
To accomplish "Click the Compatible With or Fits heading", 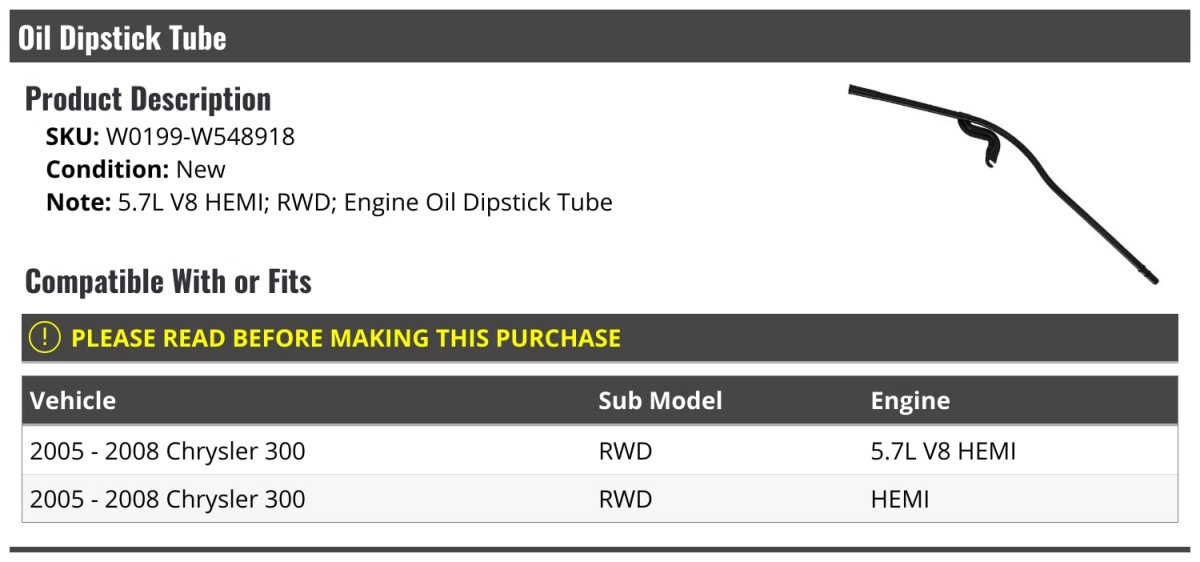I will coord(168,282).
